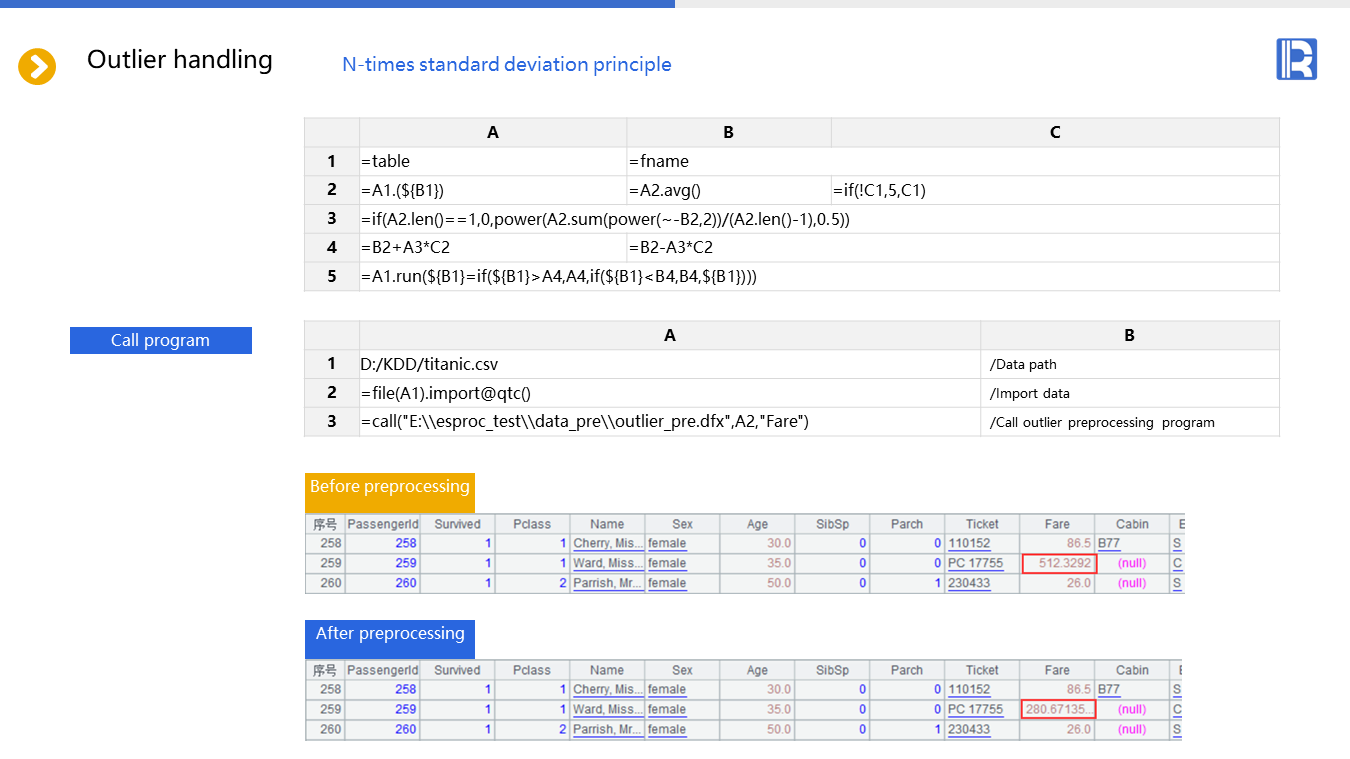Click the highlighted Fare value 512.3292
This screenshot has width=1350, height=759.
click(x=1059, y=563)
